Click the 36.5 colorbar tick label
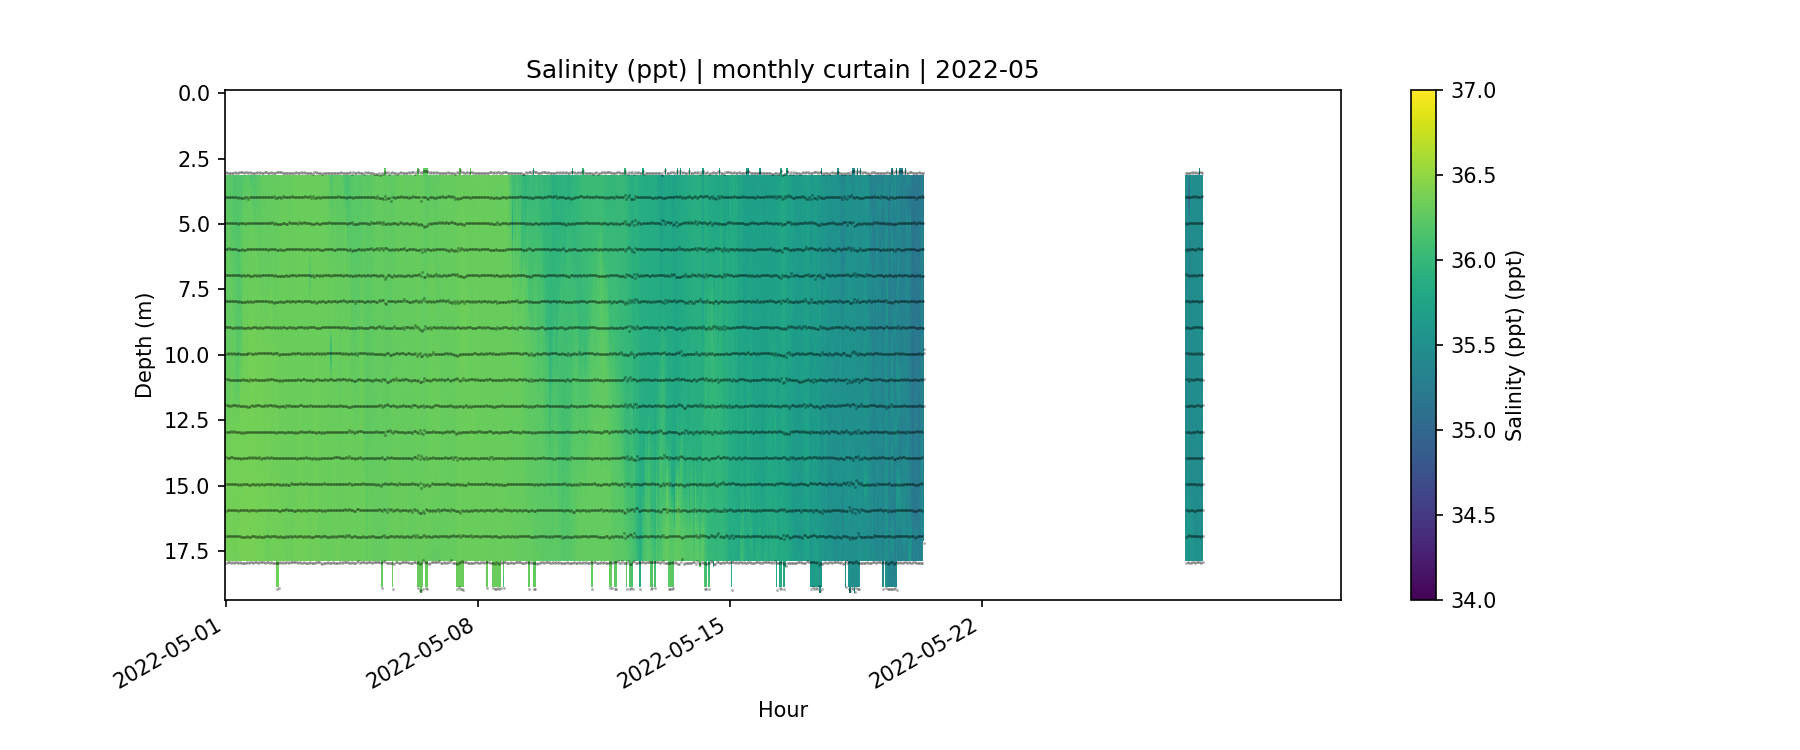 click(x=1473, y=176)
